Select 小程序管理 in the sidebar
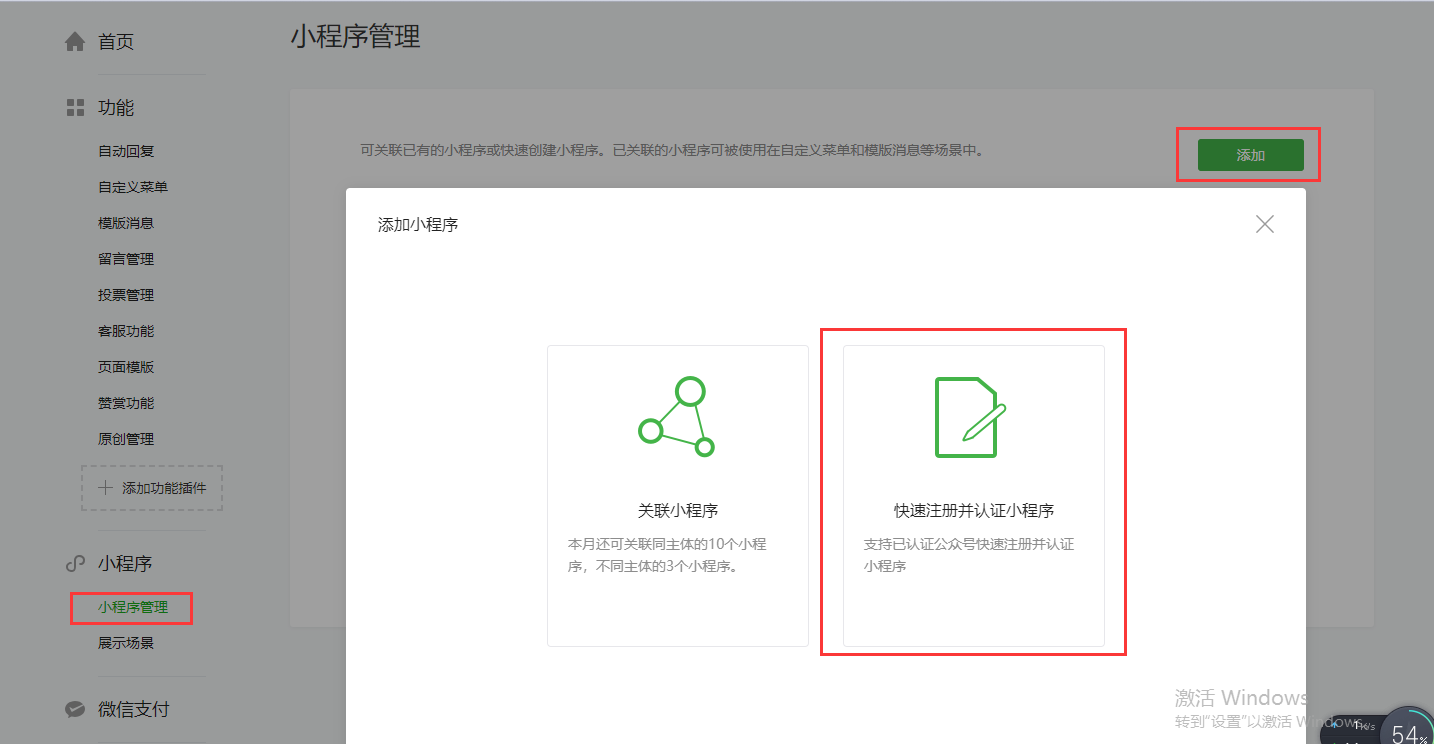The image size is (1434, 744). pos(133,607)
